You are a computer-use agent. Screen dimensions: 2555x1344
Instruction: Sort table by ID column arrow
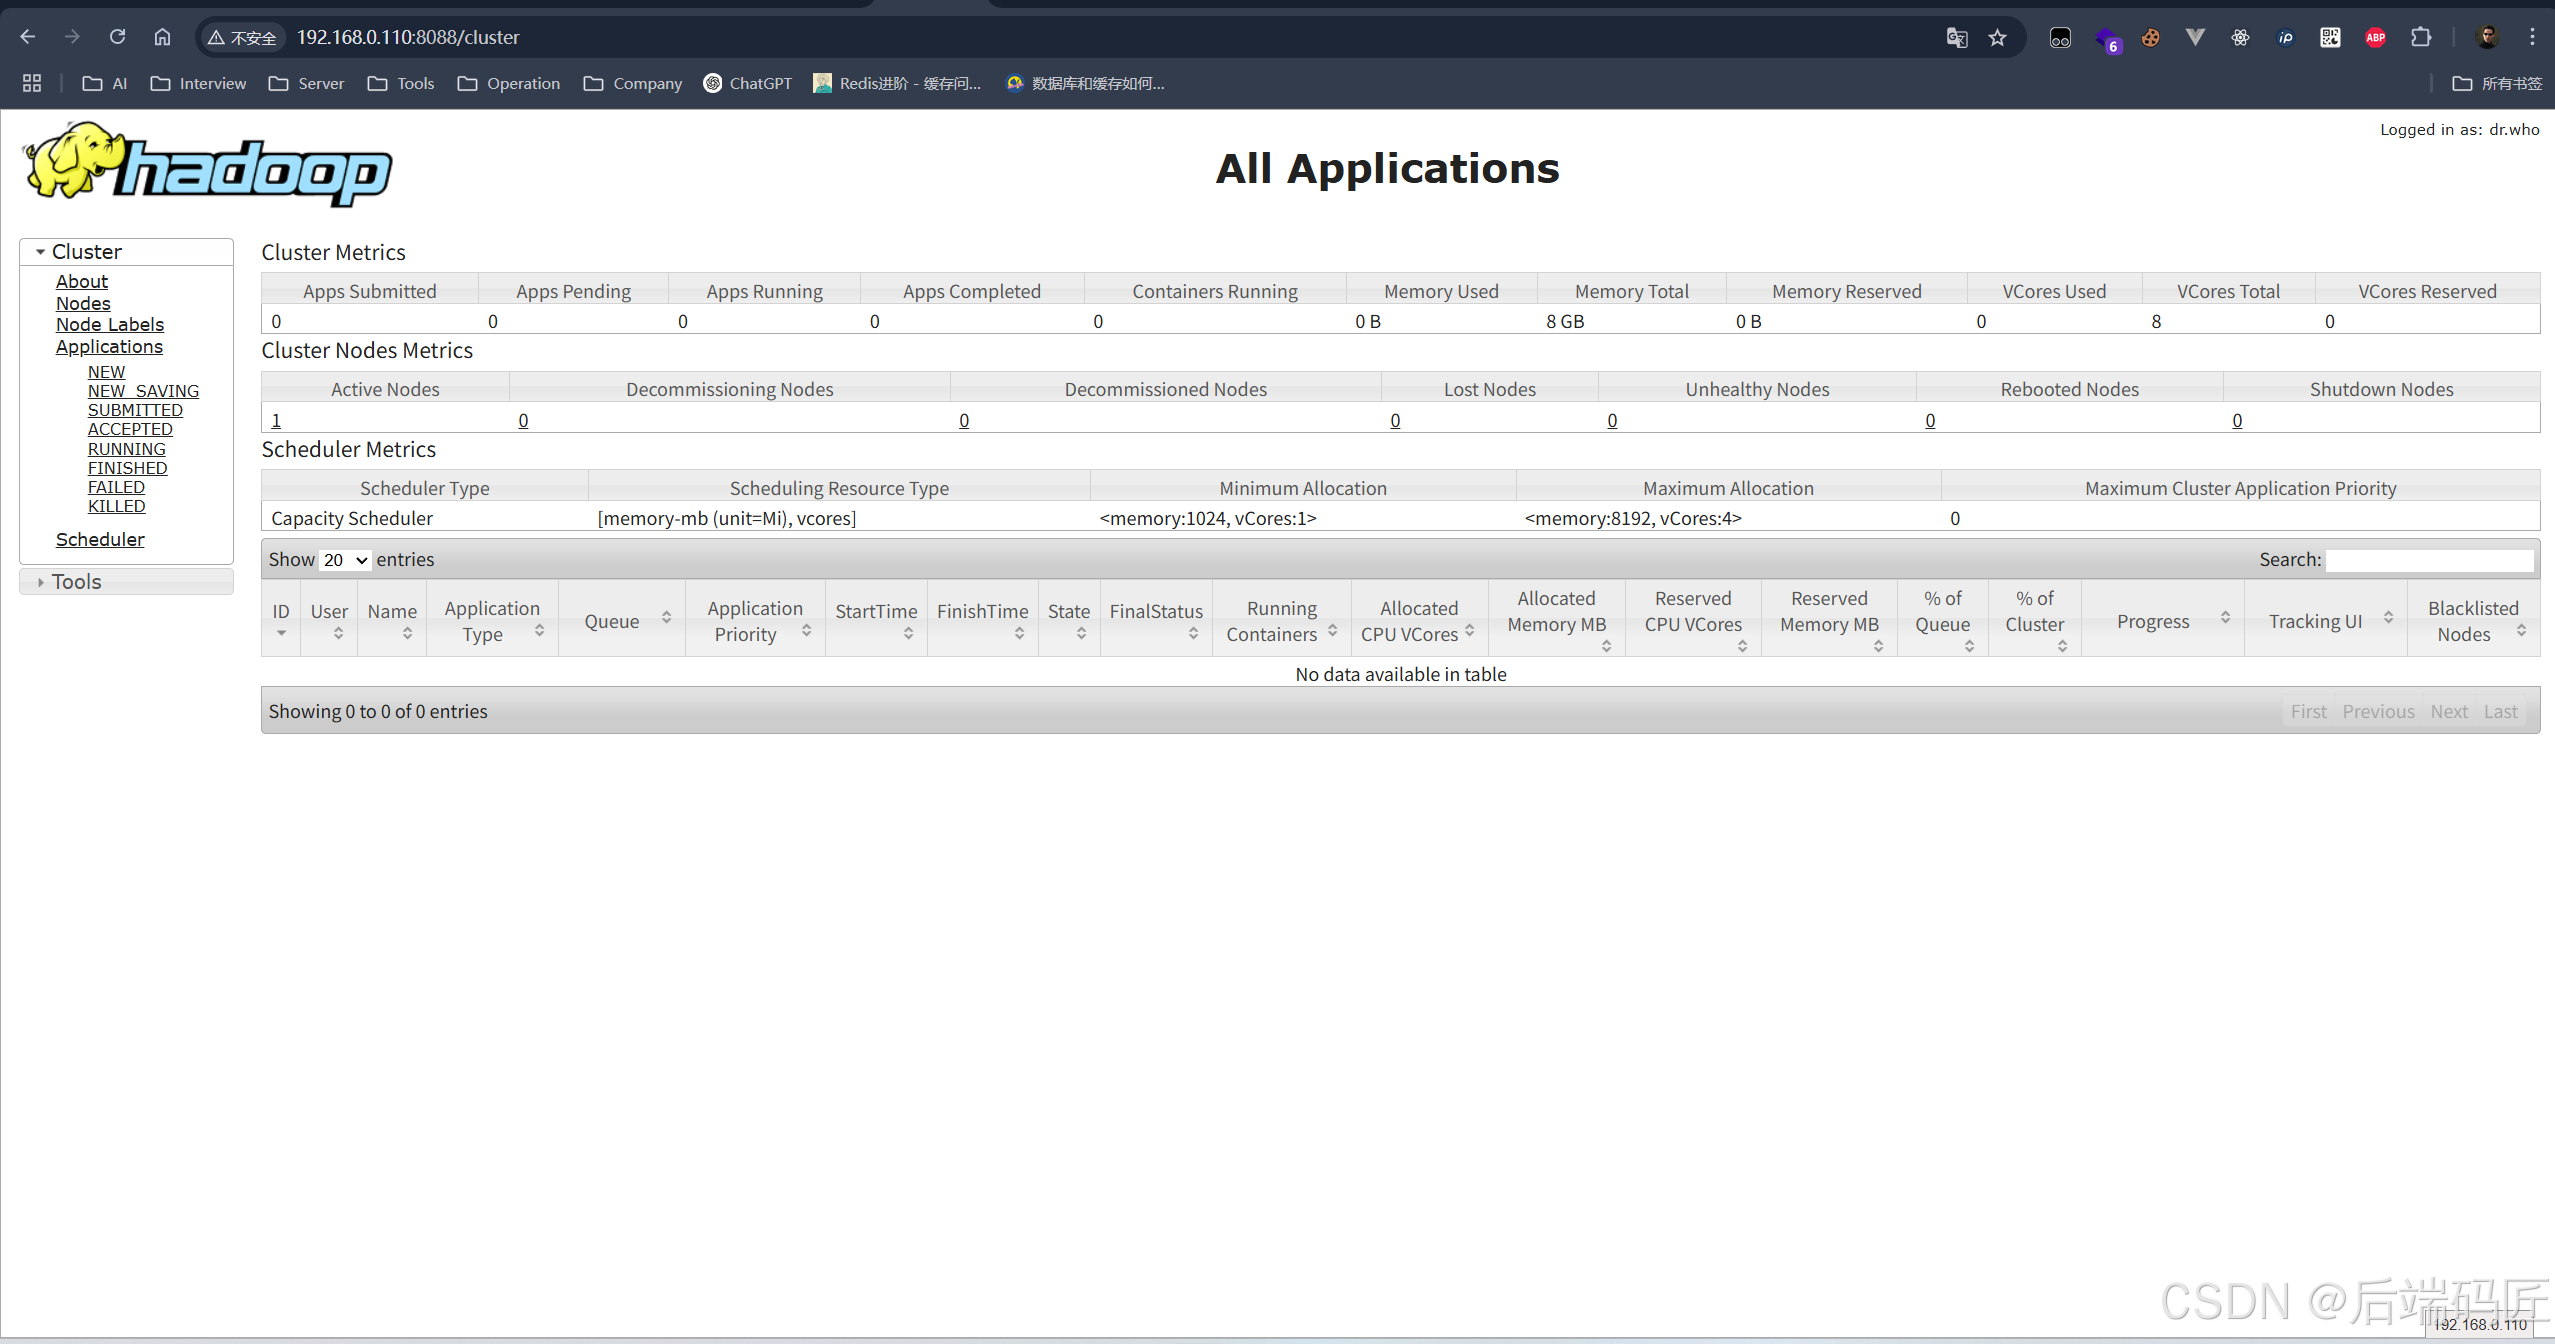click(x=281, y=632)
